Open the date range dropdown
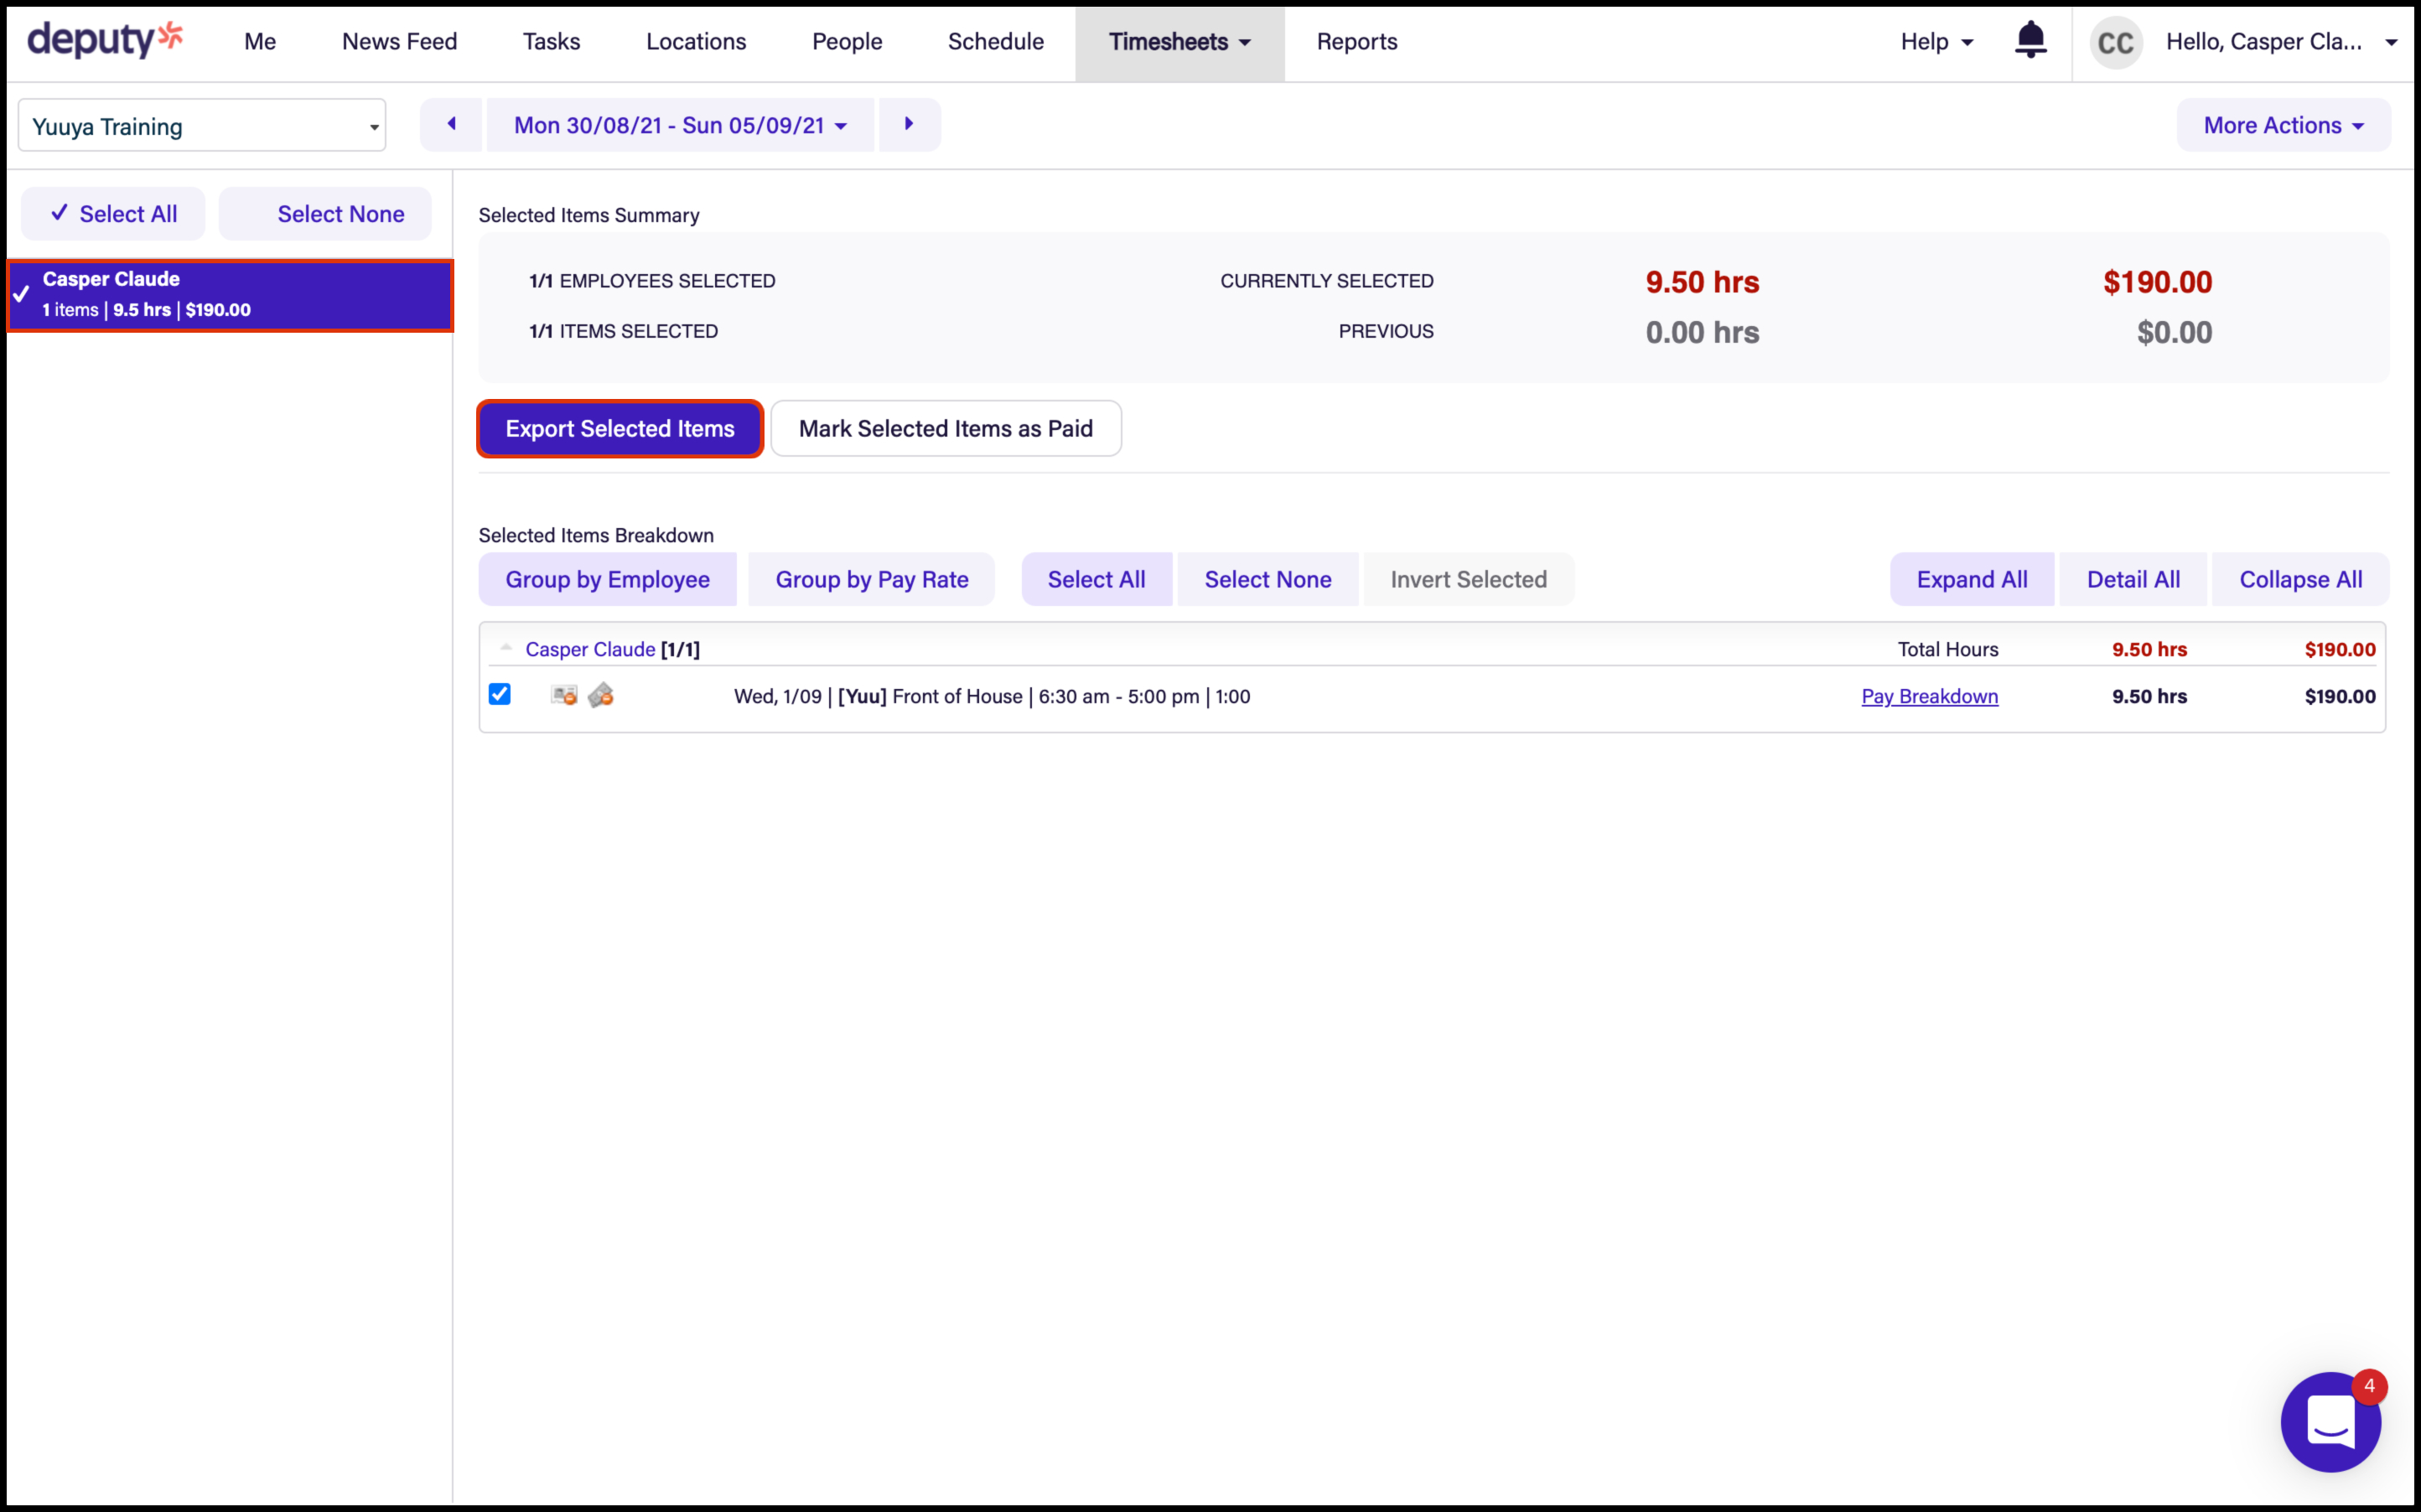The height and width of the screenshot is (1512, 2421). 680,125
